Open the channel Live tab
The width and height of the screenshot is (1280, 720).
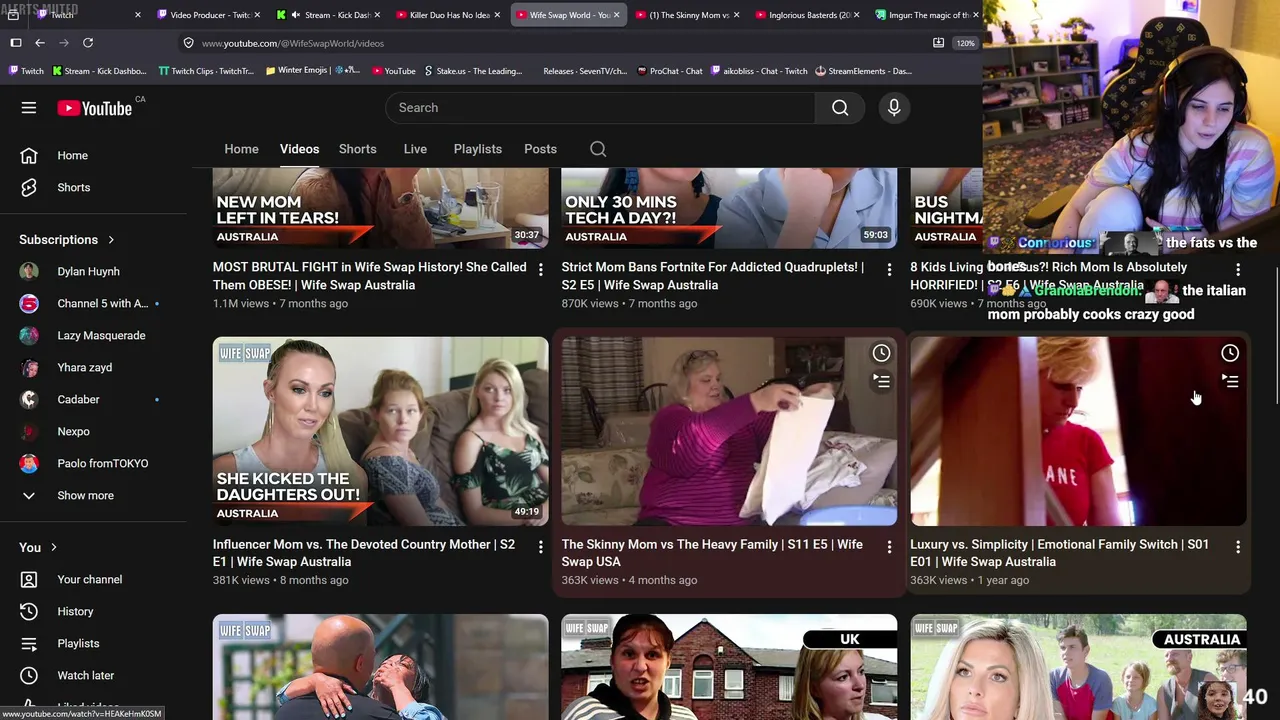pos(415,149)
